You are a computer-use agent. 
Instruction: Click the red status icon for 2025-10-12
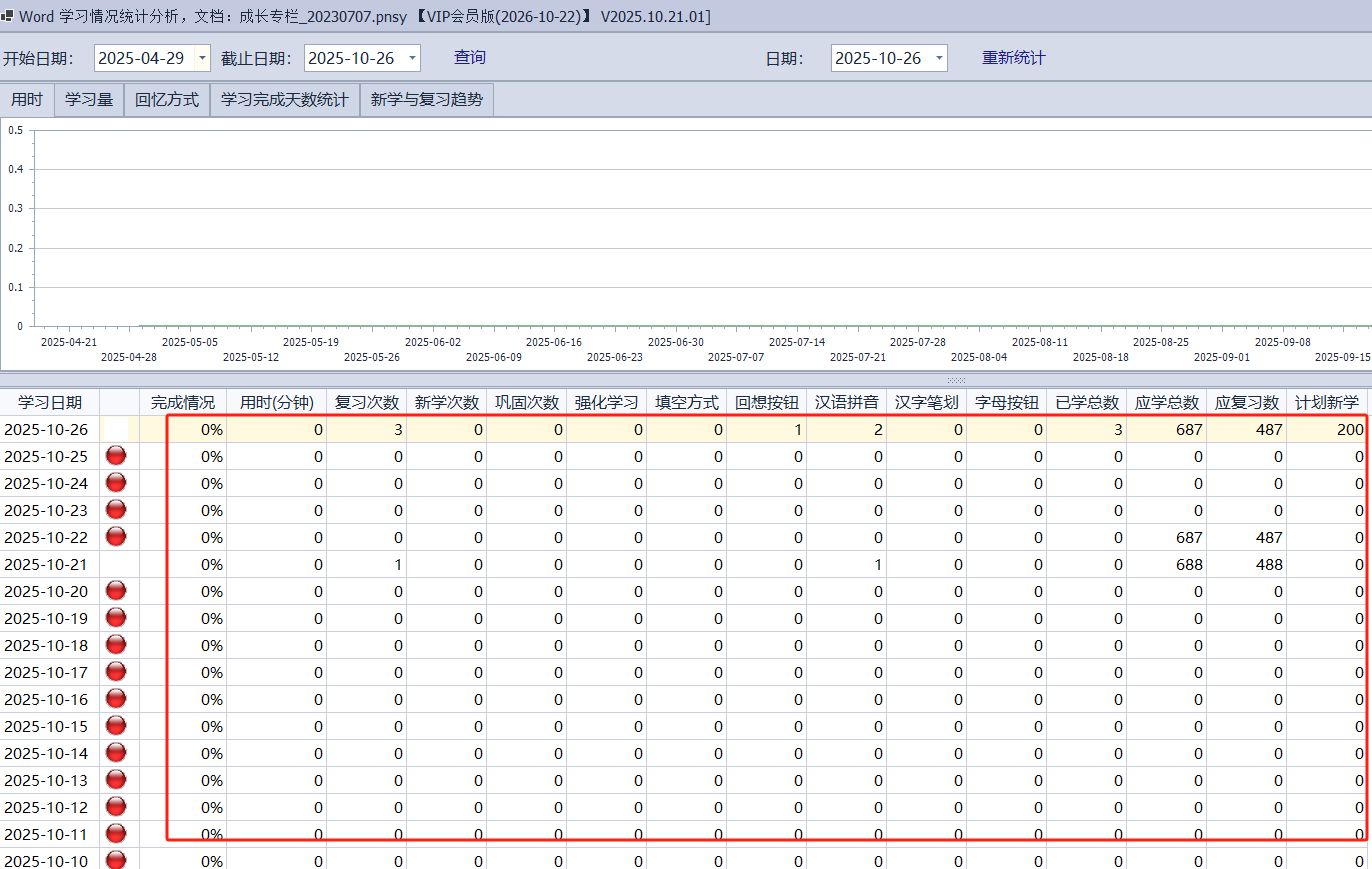coord(116,807)
